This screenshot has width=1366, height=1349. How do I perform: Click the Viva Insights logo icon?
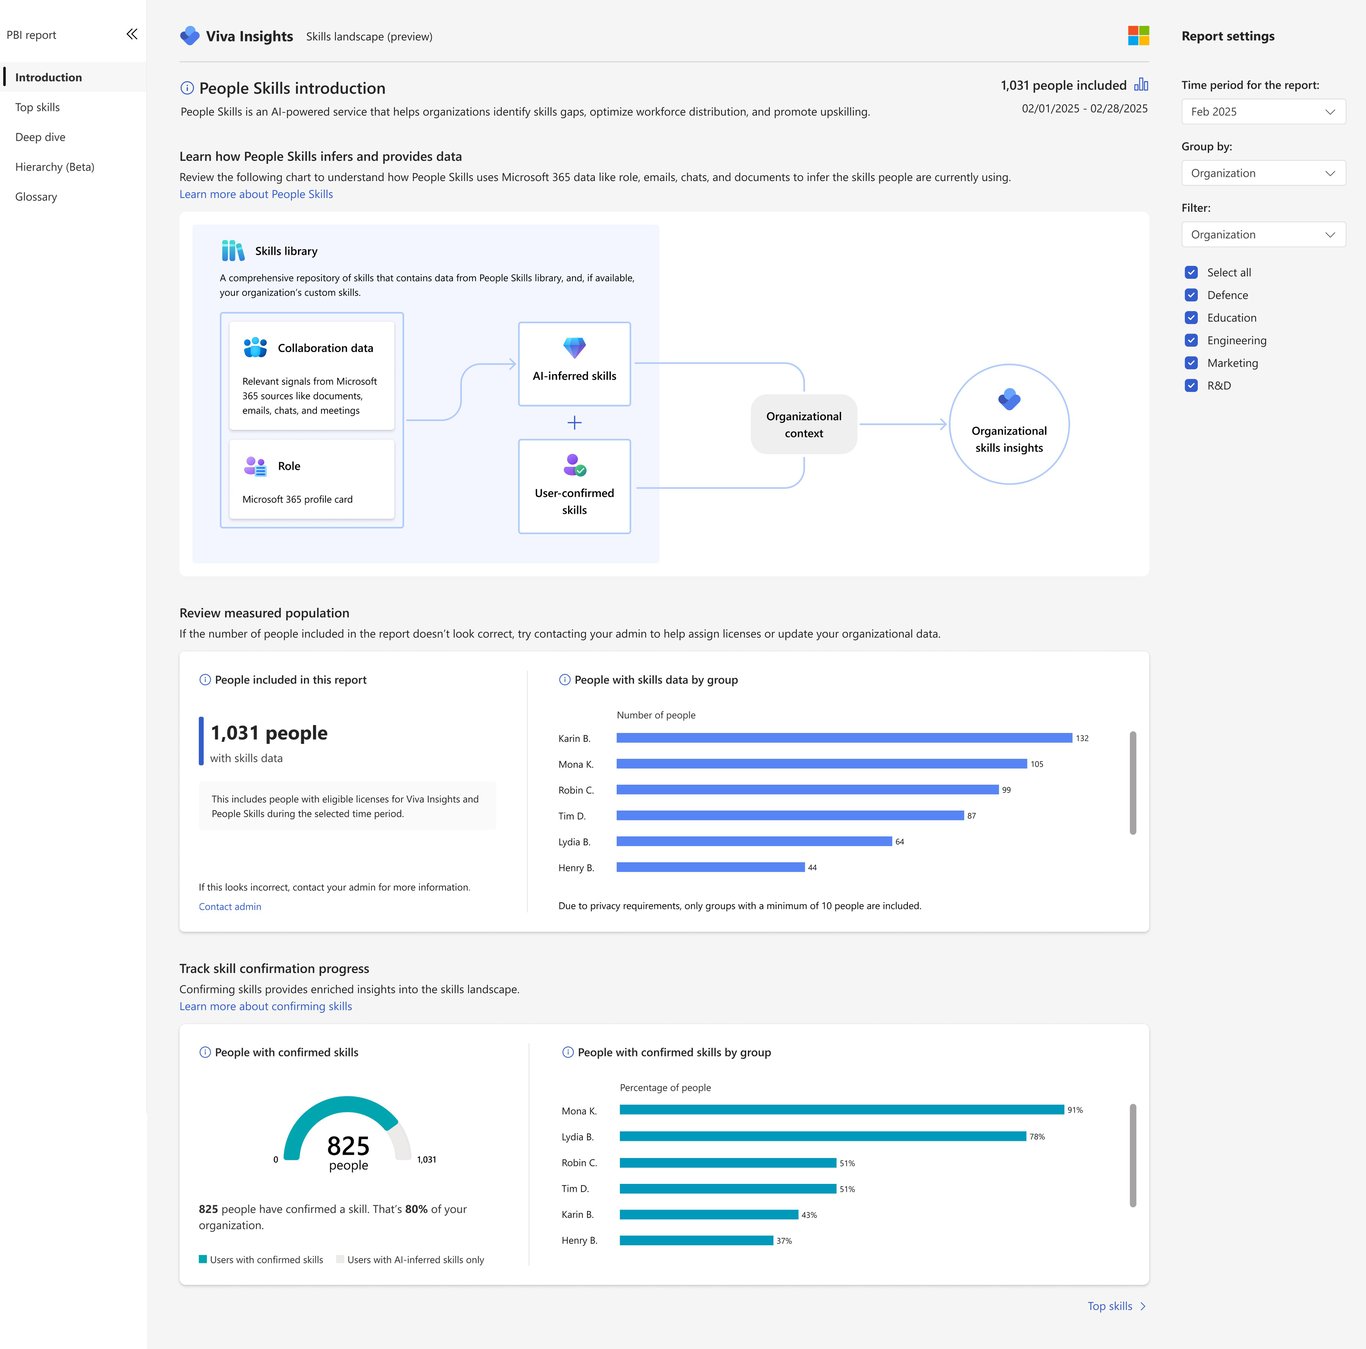click(190, 36)
